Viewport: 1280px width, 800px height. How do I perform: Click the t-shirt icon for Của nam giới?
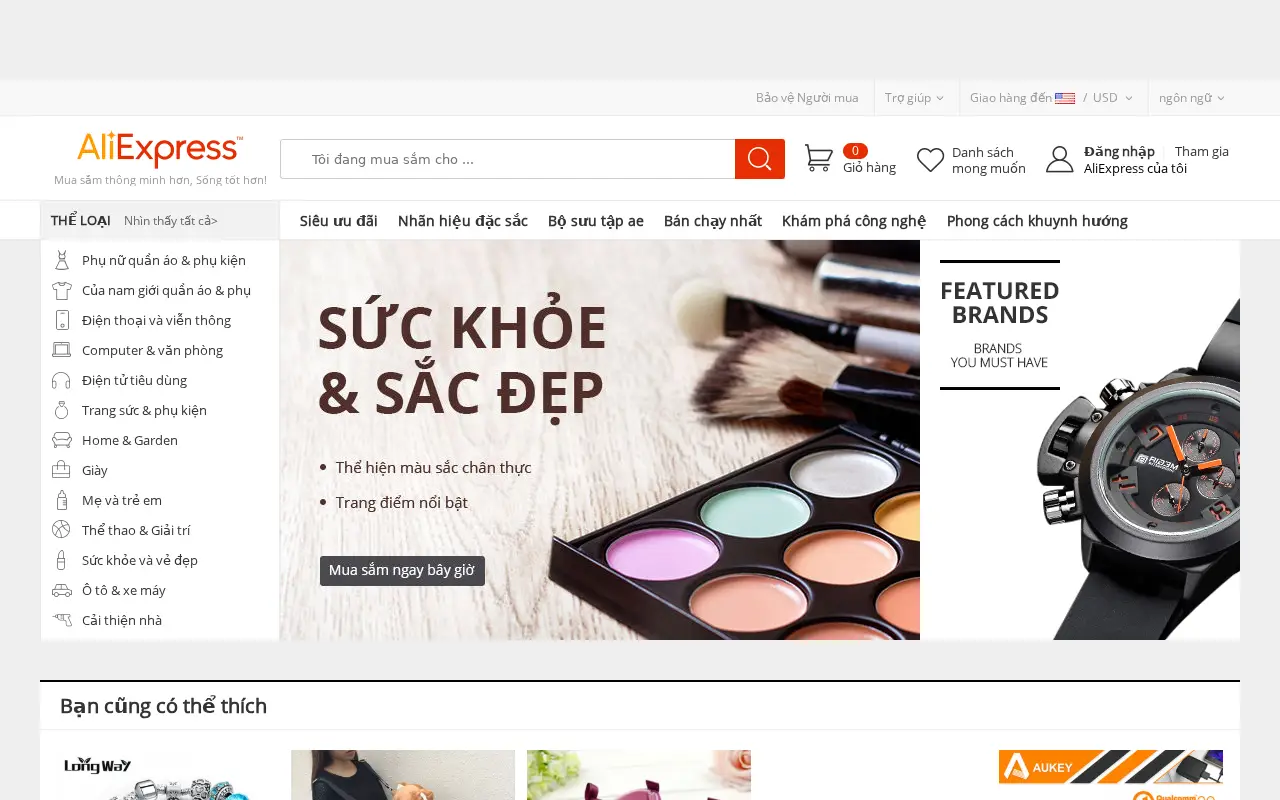click(62, 290)
